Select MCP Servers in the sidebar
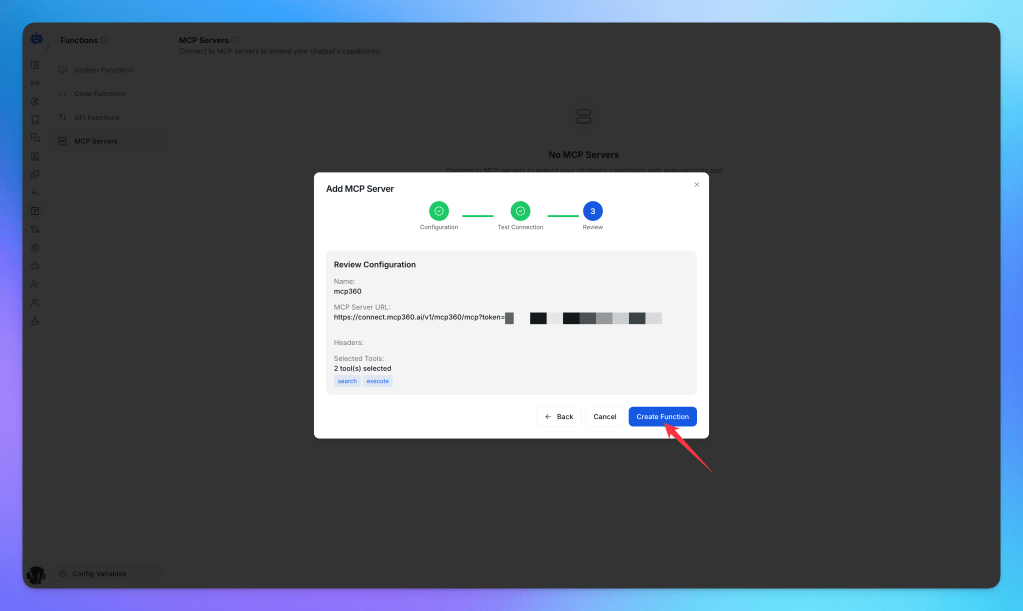1023x611 pixels. 95,141
